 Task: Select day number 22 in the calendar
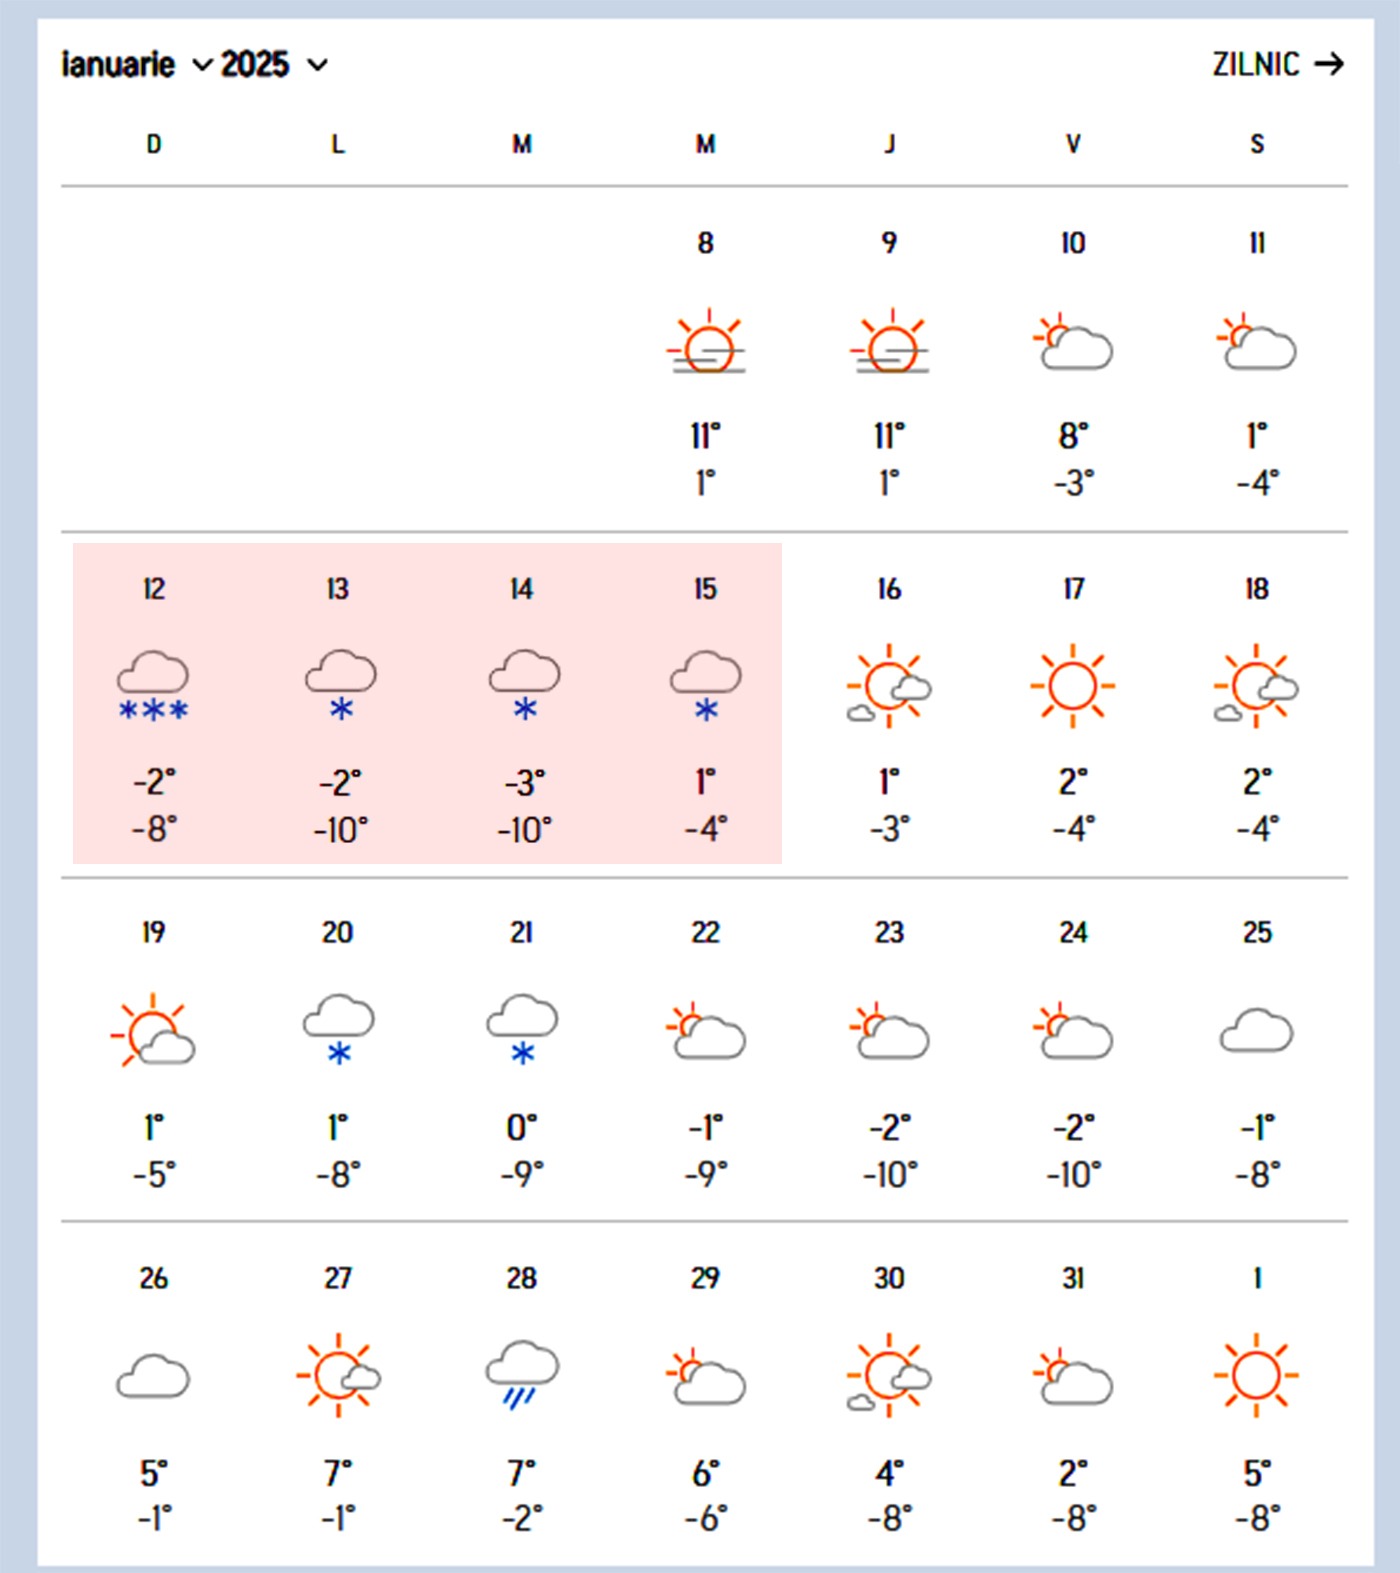pos(705,933)
